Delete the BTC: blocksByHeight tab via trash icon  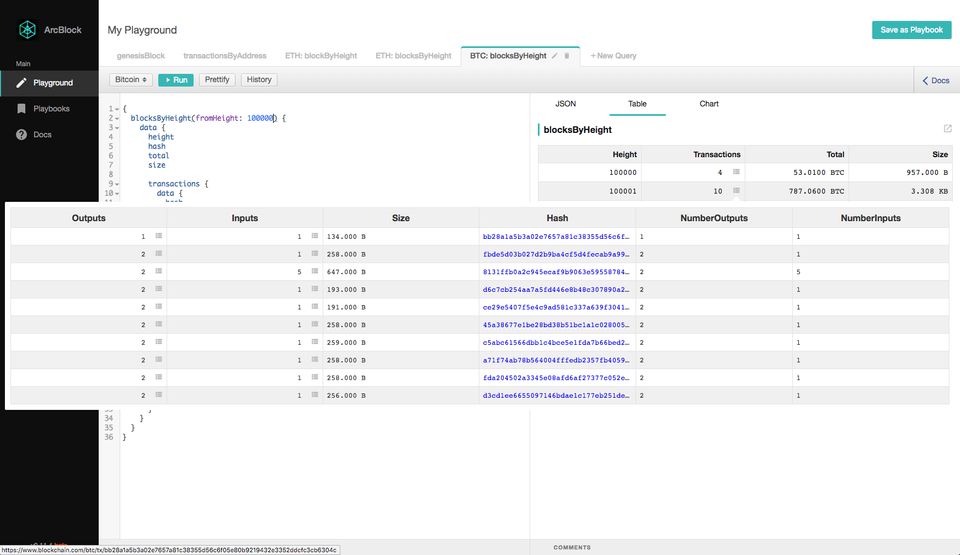click(567, 56)
